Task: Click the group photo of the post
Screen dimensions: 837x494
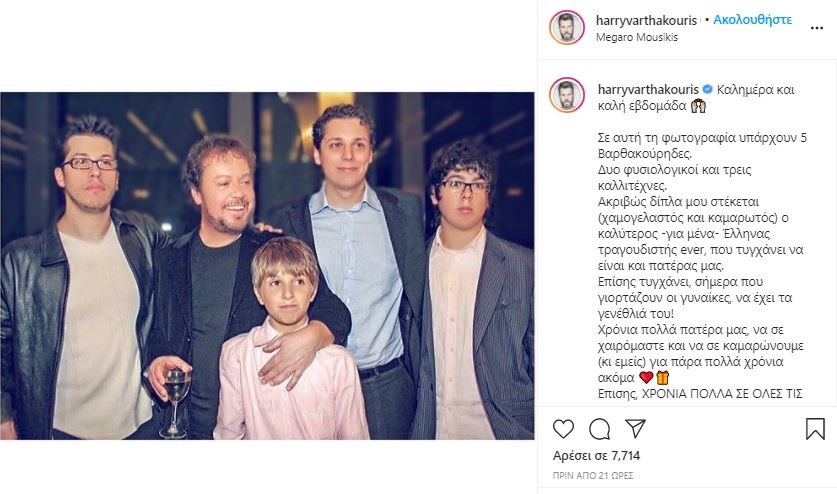Action: point(267,266)
